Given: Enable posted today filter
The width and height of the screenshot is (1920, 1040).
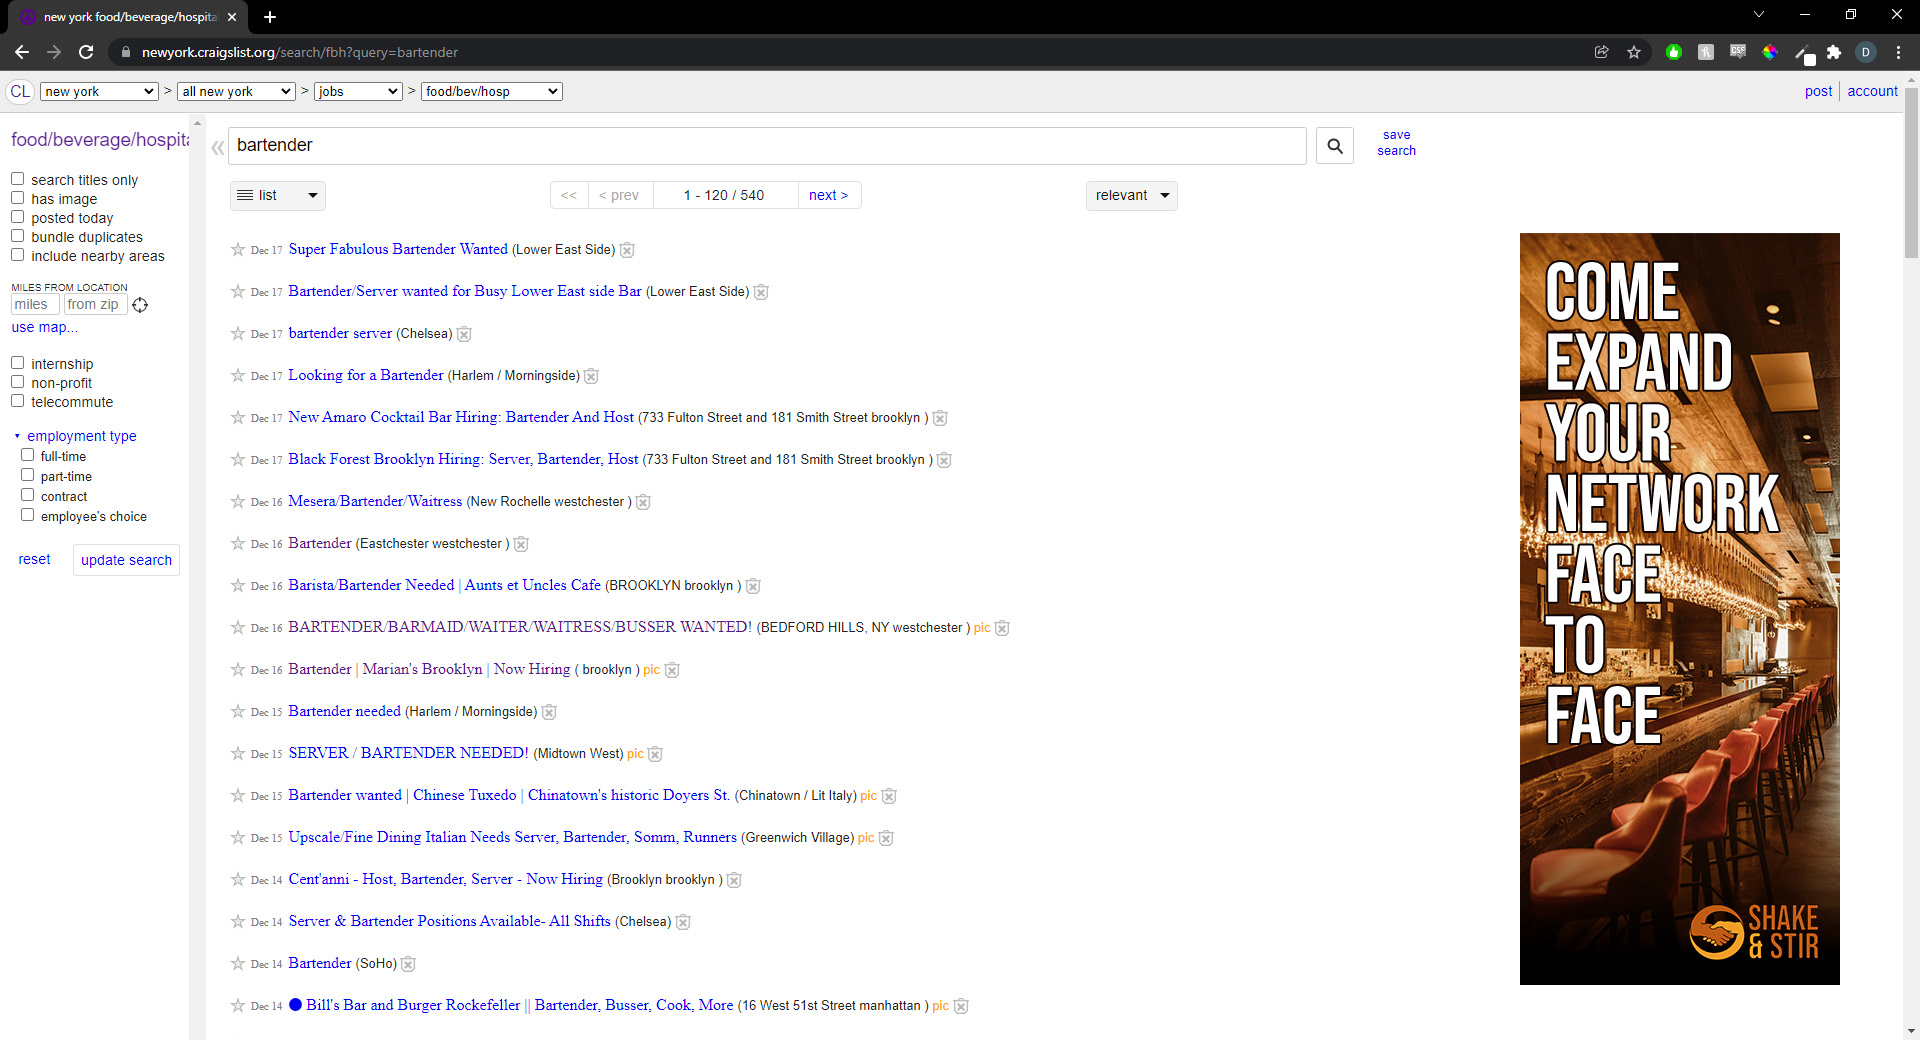Looking at the screenshot, I should point(17,217).
